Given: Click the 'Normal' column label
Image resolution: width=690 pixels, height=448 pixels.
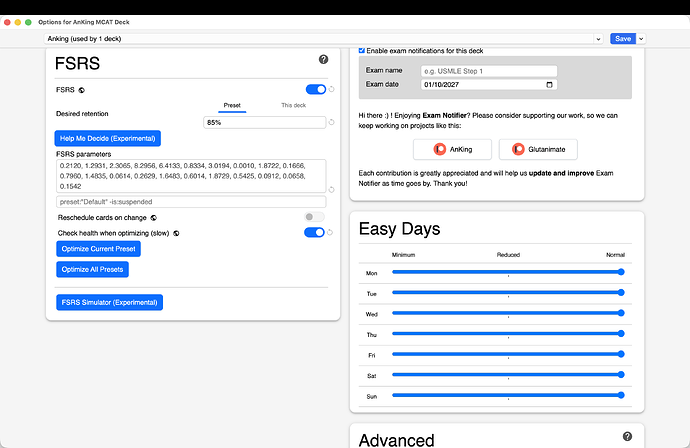Looking at the screenshot, I should click(615, 255).
